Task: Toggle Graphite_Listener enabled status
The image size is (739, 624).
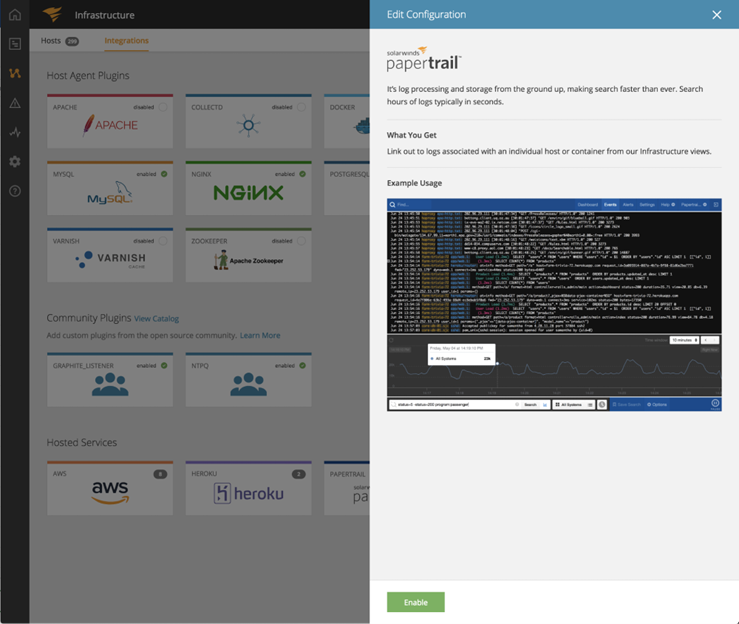Action: [x=164, y=365]
